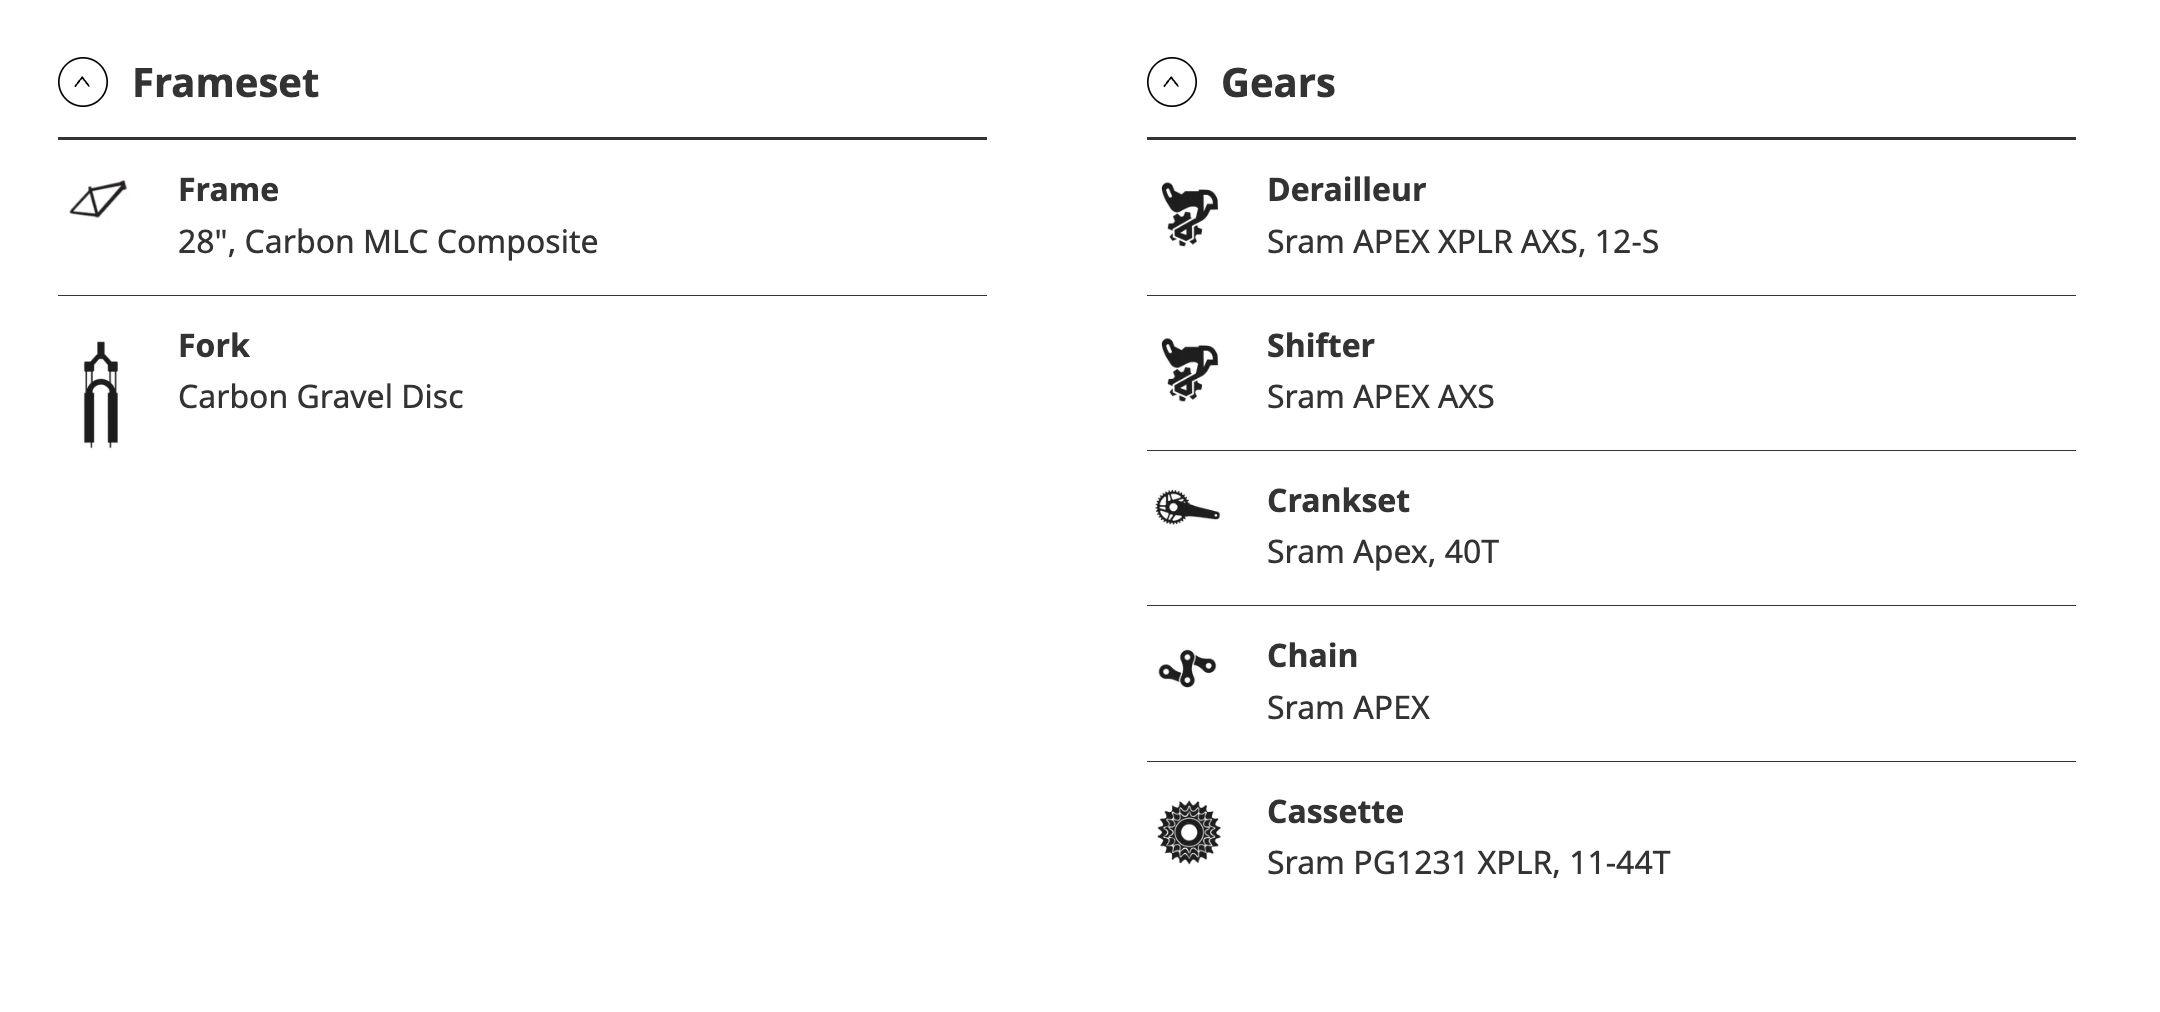Click the cassette sprocket icon
The width and height of the screenshot is (2160, 1012).
[x=1188, y=832]
